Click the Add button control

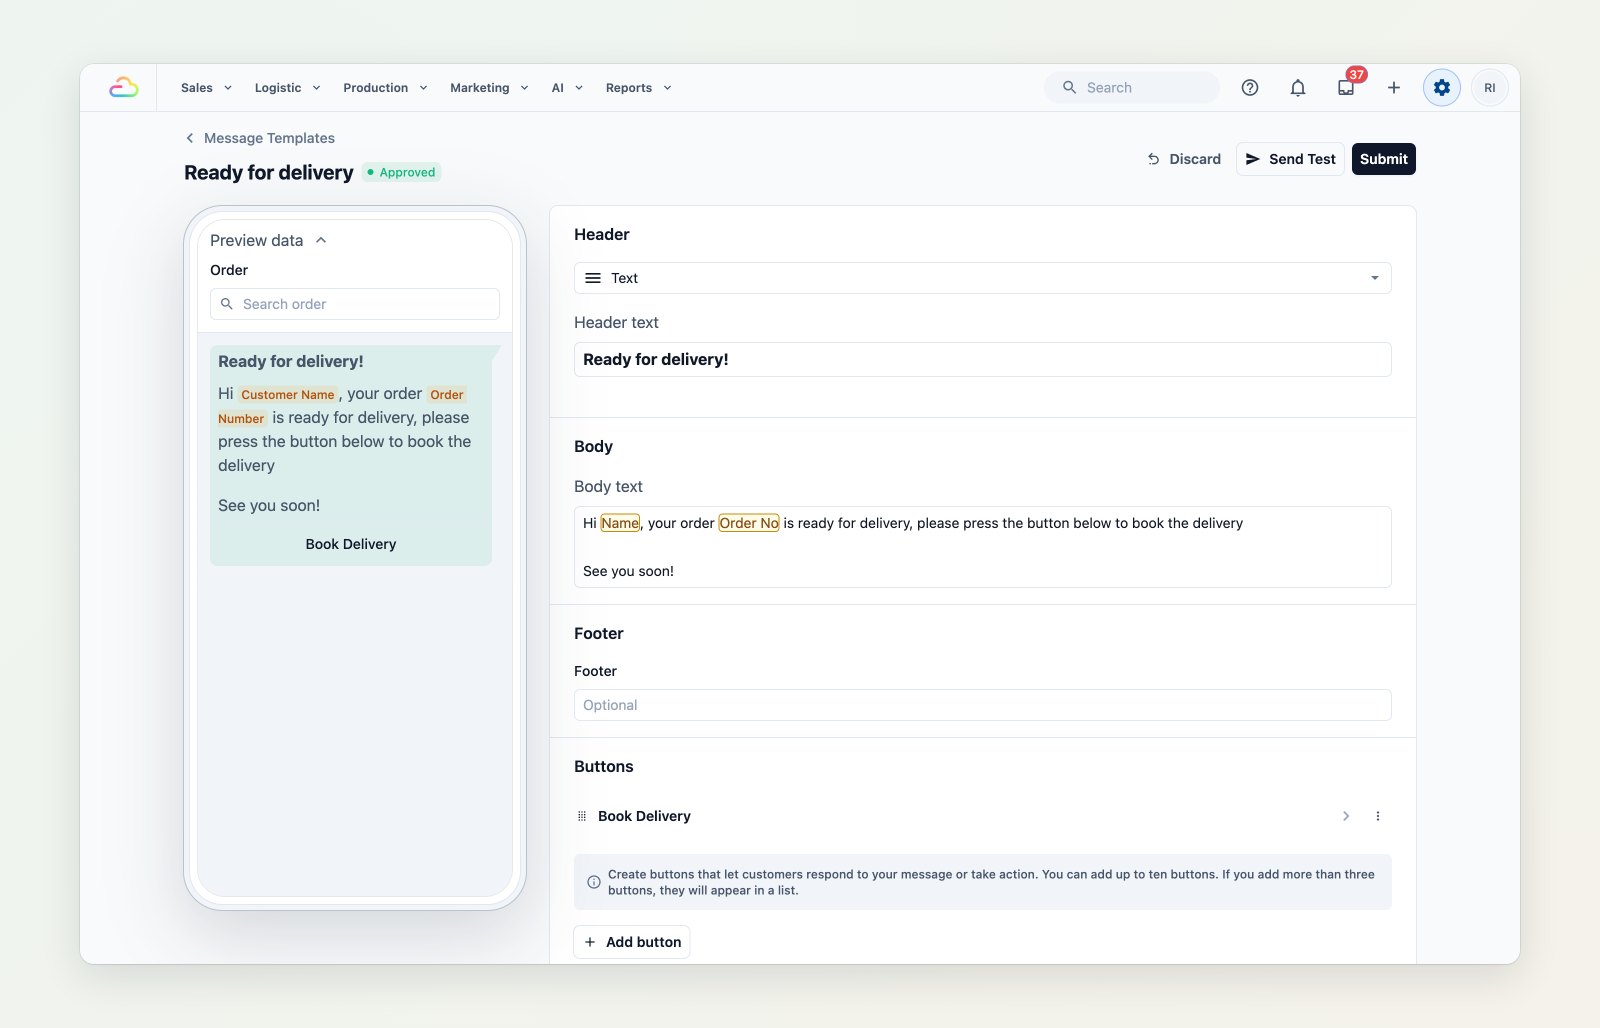[x=632, y=942]
